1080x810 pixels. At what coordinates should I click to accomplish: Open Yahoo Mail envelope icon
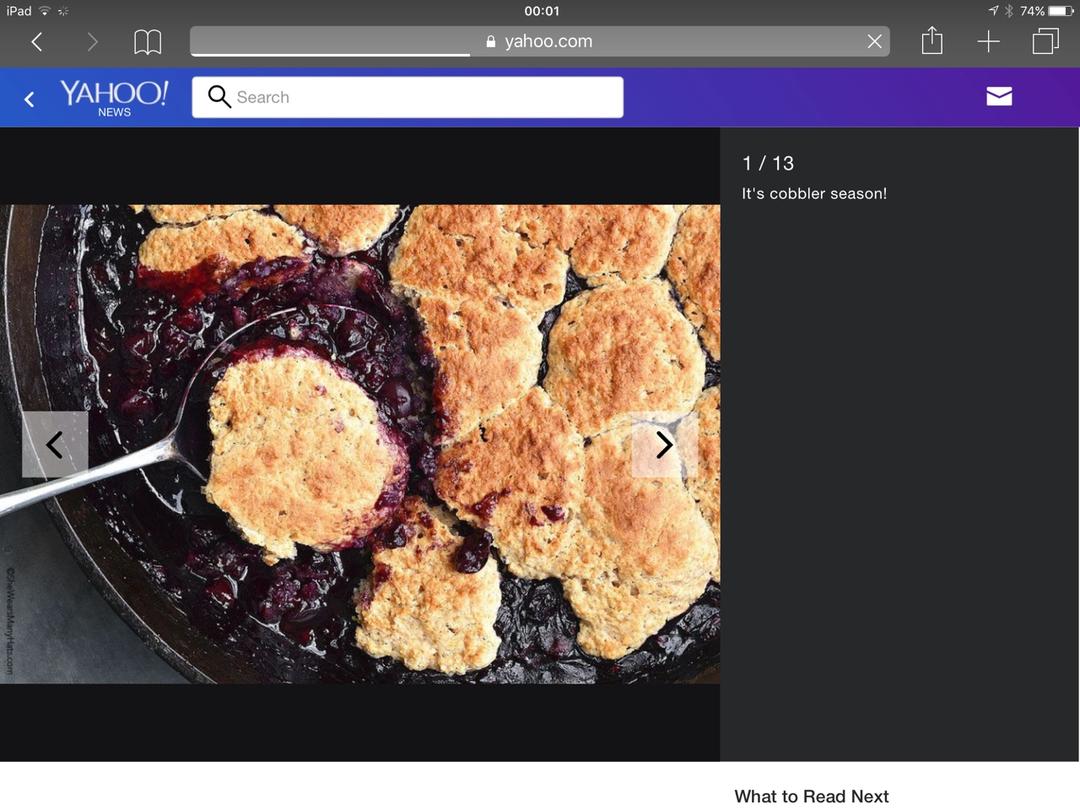(999, 96)
